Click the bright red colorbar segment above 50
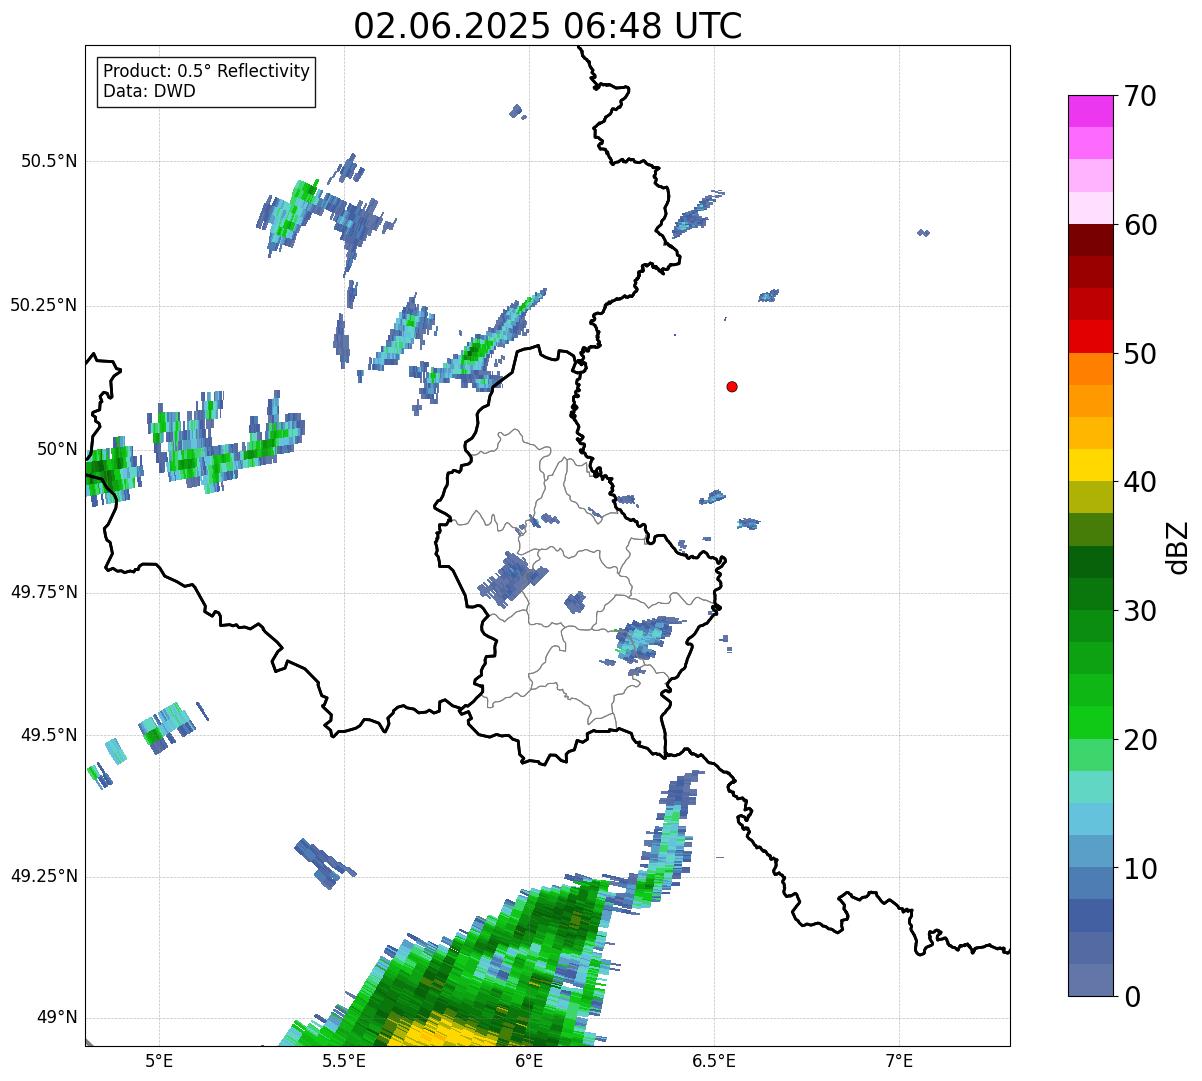 (1091, 337)
